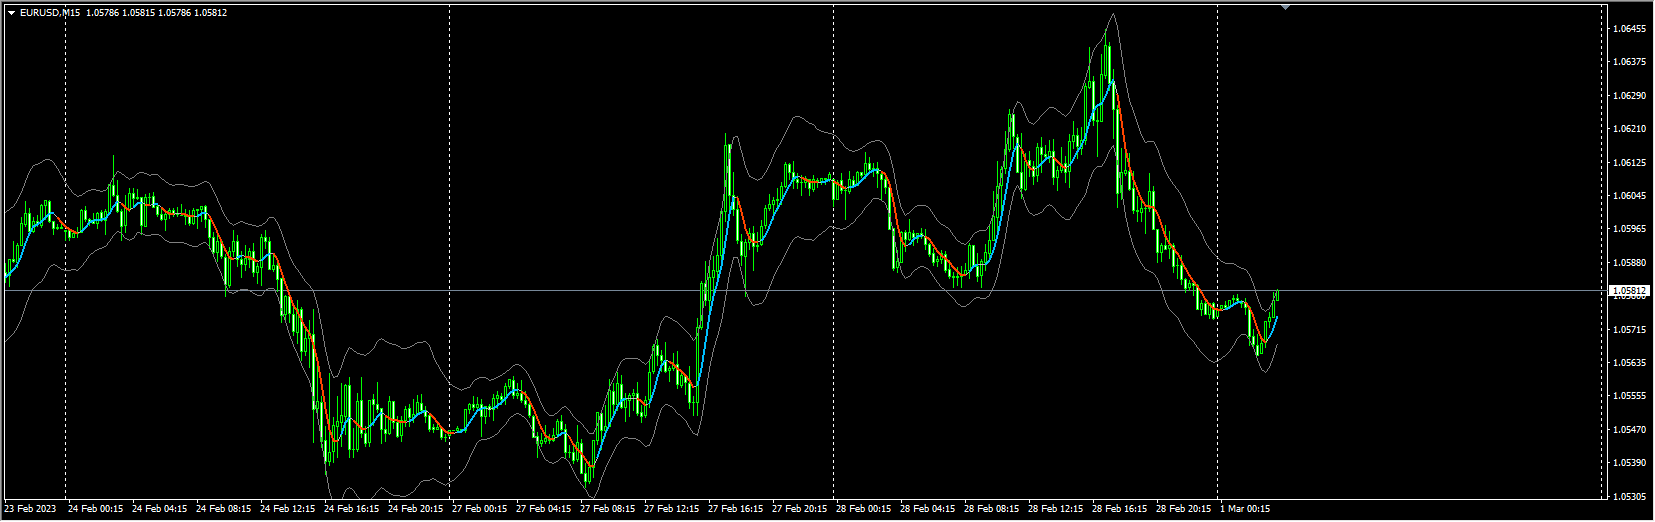Click the 24 Feb 08:15 time label
Image resolution: width=1655 pixels, height=522 pixels.
[224, 509]
